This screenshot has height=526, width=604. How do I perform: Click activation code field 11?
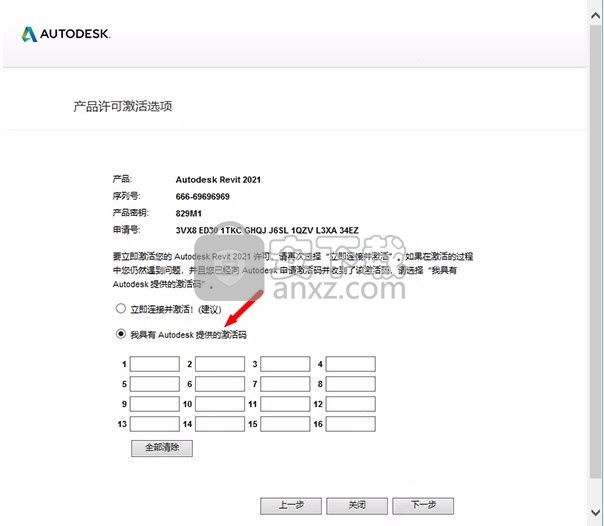point(285,404)
